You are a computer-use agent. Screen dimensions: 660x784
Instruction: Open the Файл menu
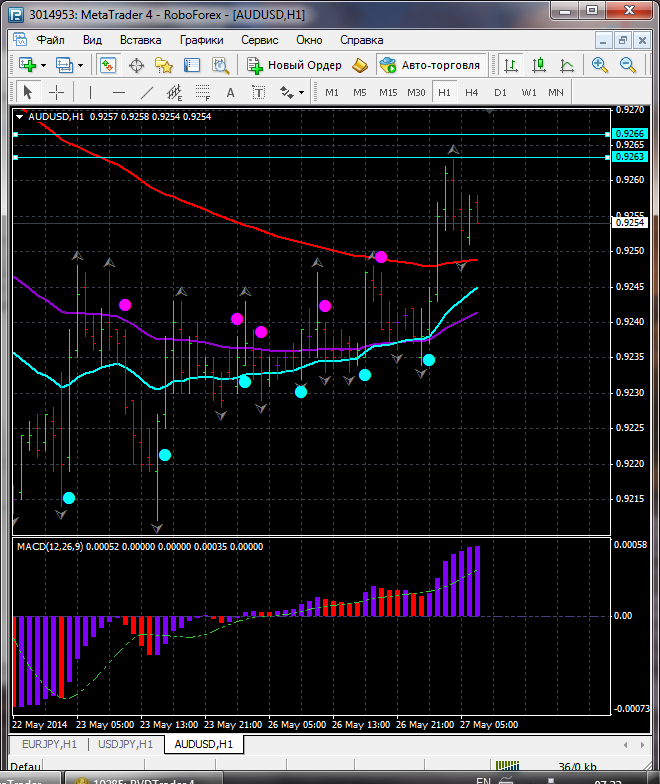(50, 40)
